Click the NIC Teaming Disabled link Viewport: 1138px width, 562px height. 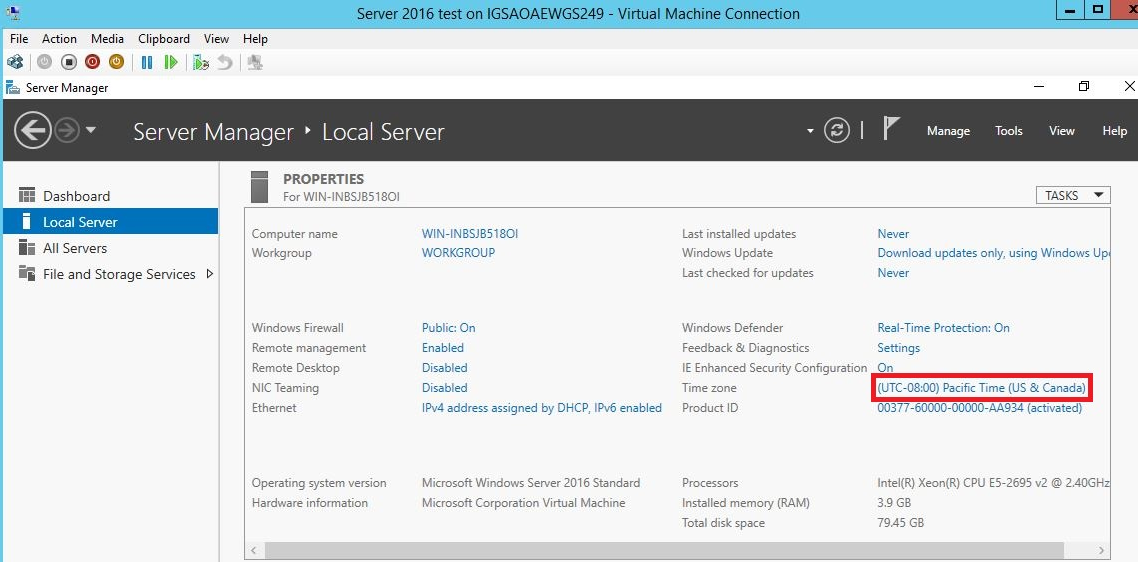point(444,388)
